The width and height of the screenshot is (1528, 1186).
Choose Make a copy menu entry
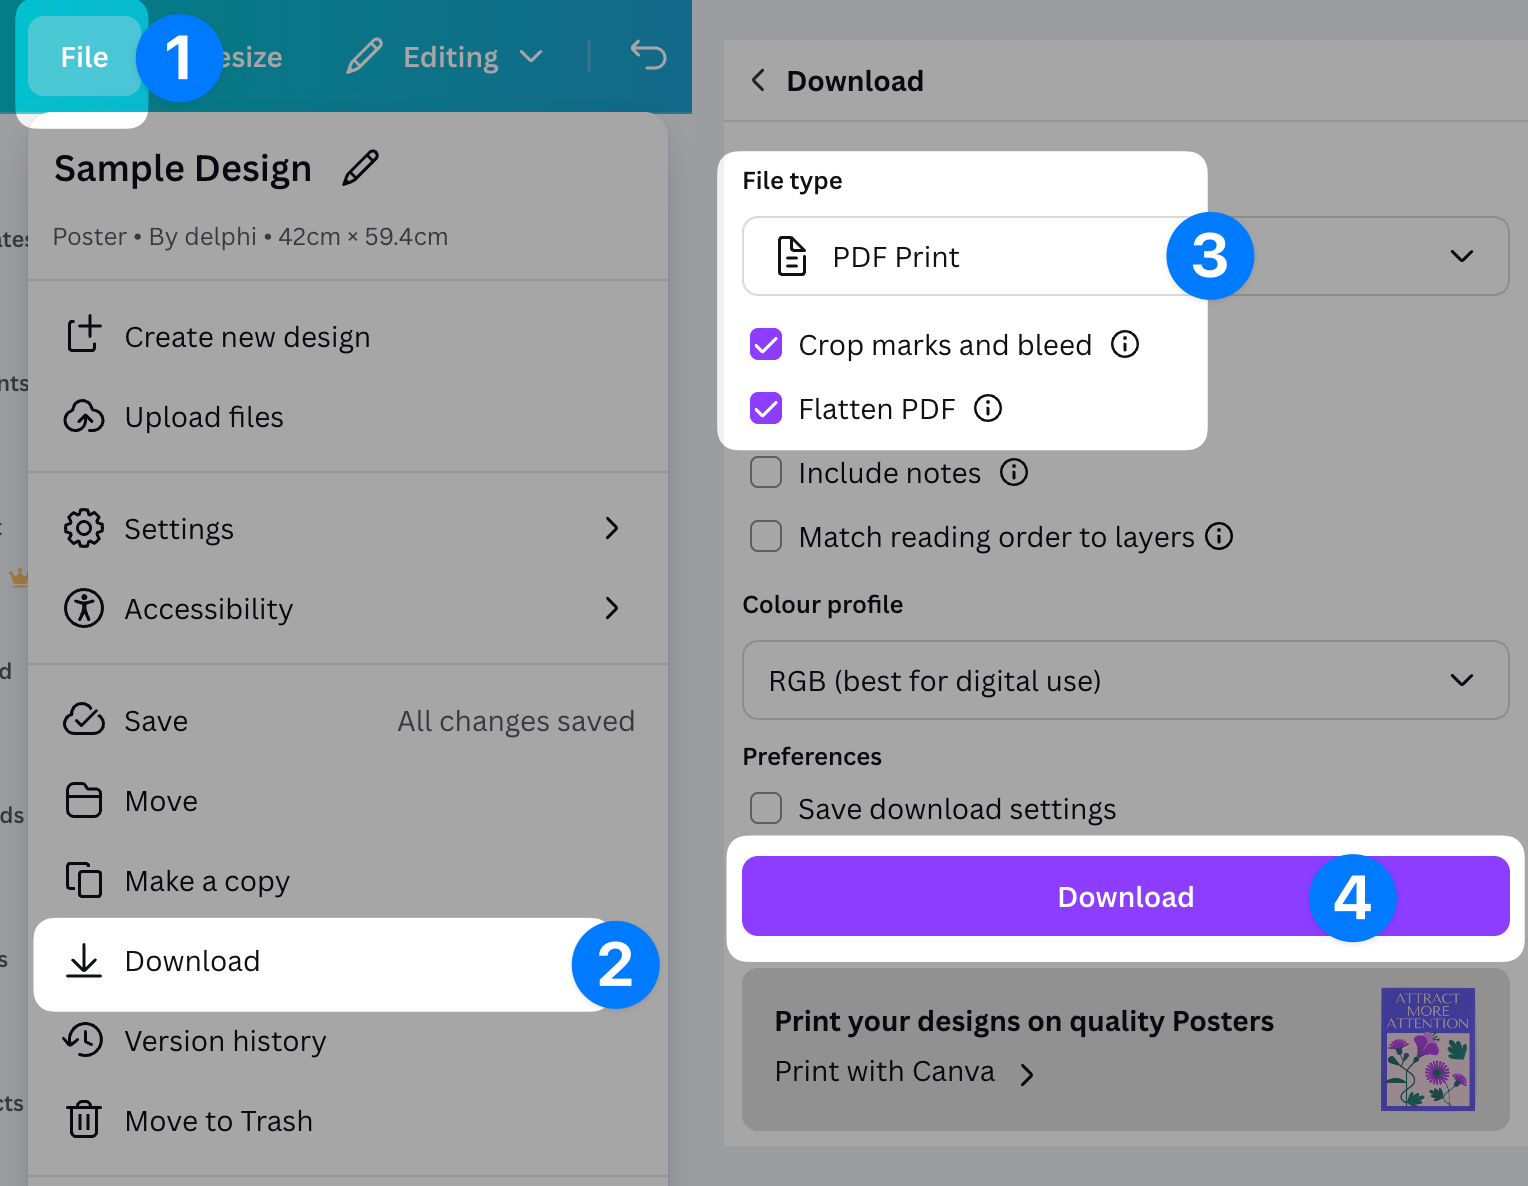click(x=207, y=881)
